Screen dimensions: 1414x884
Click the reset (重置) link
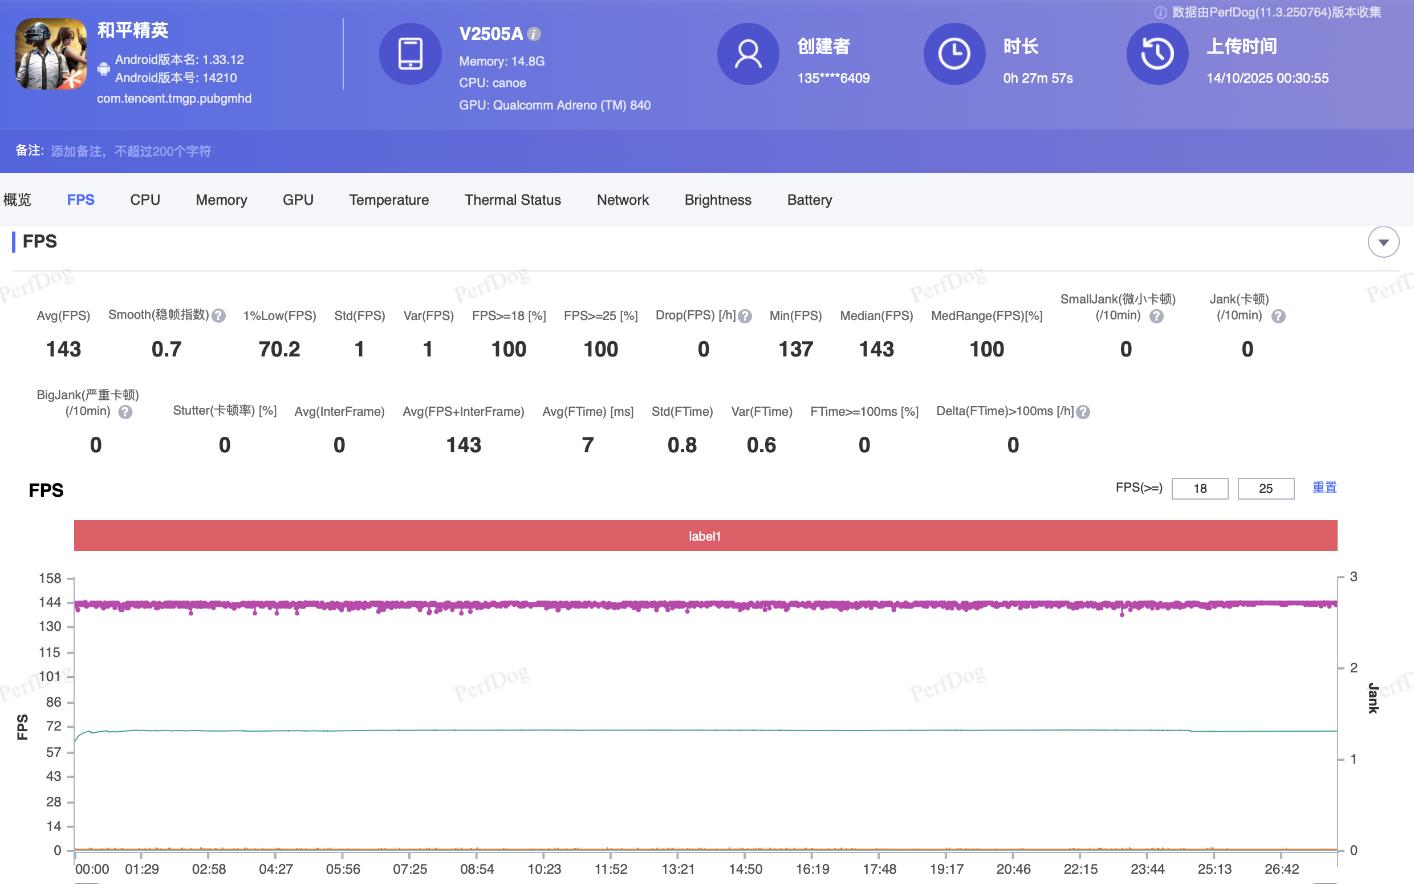point(1324,488)
